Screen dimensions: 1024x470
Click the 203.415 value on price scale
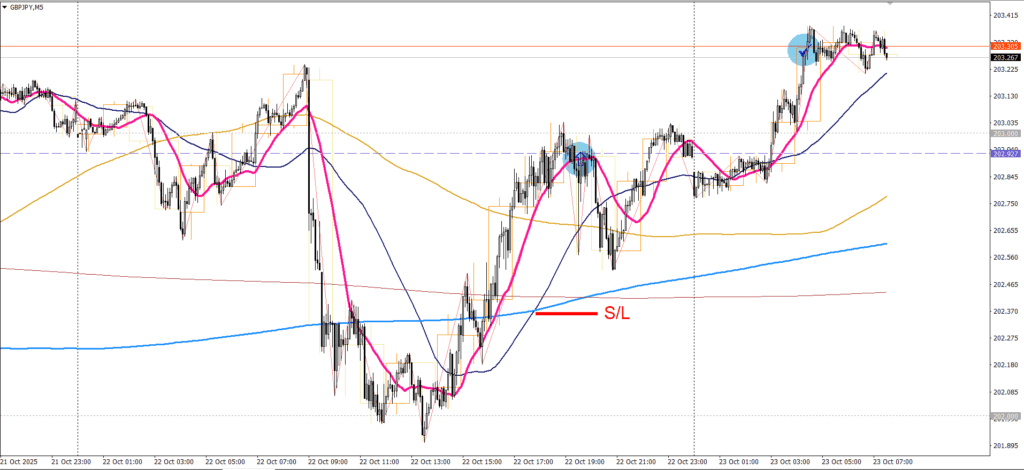pos(1004,15)
